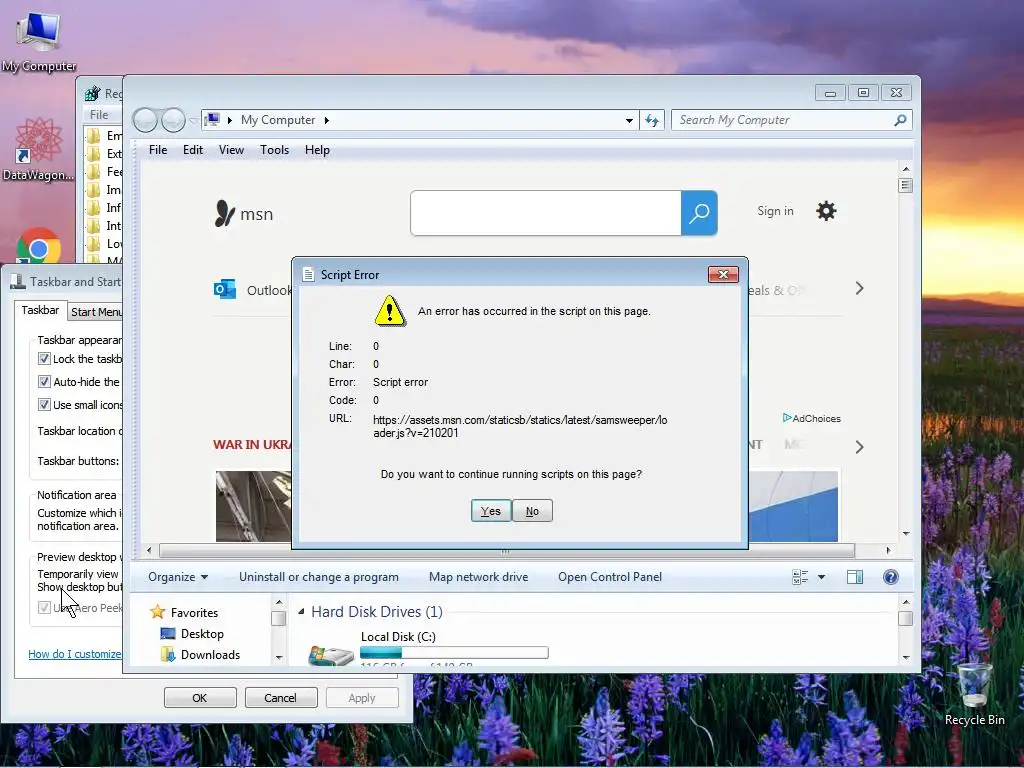Image resolution: width=1024 pixels, height=768 pixels.
Task: Open the DataWagon desktop shortcut
Action: tap(38, 150)
